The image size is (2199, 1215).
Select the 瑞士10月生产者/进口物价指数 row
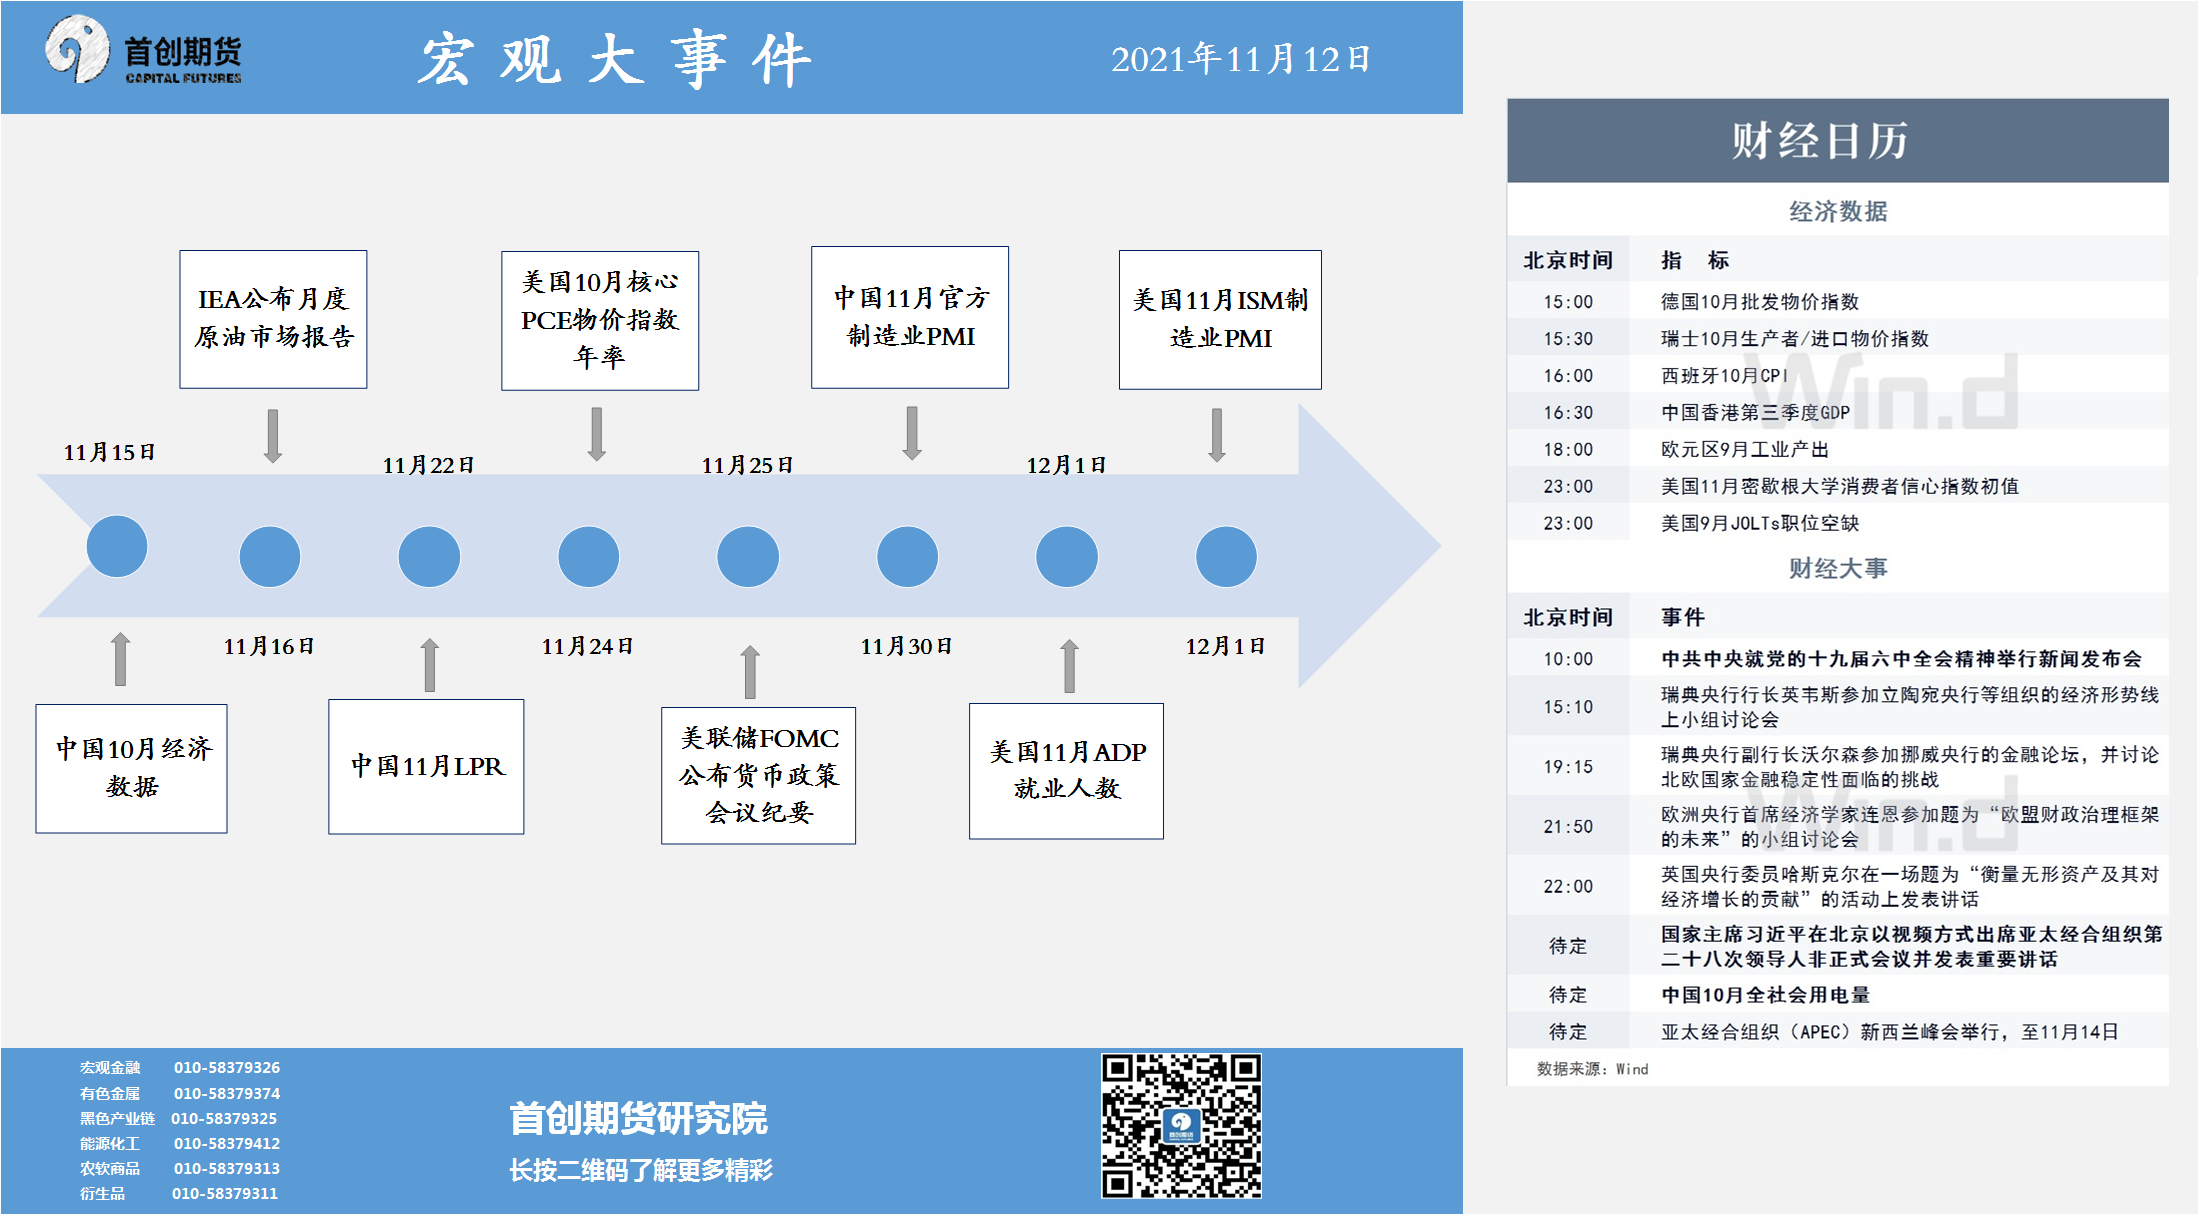tap(1838, 338)
